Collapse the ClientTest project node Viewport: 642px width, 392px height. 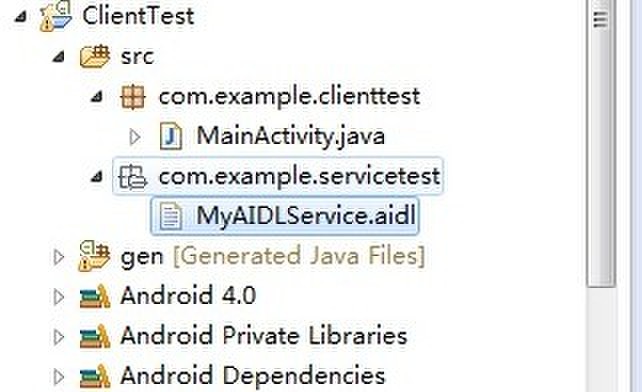(x=20, y=17)
